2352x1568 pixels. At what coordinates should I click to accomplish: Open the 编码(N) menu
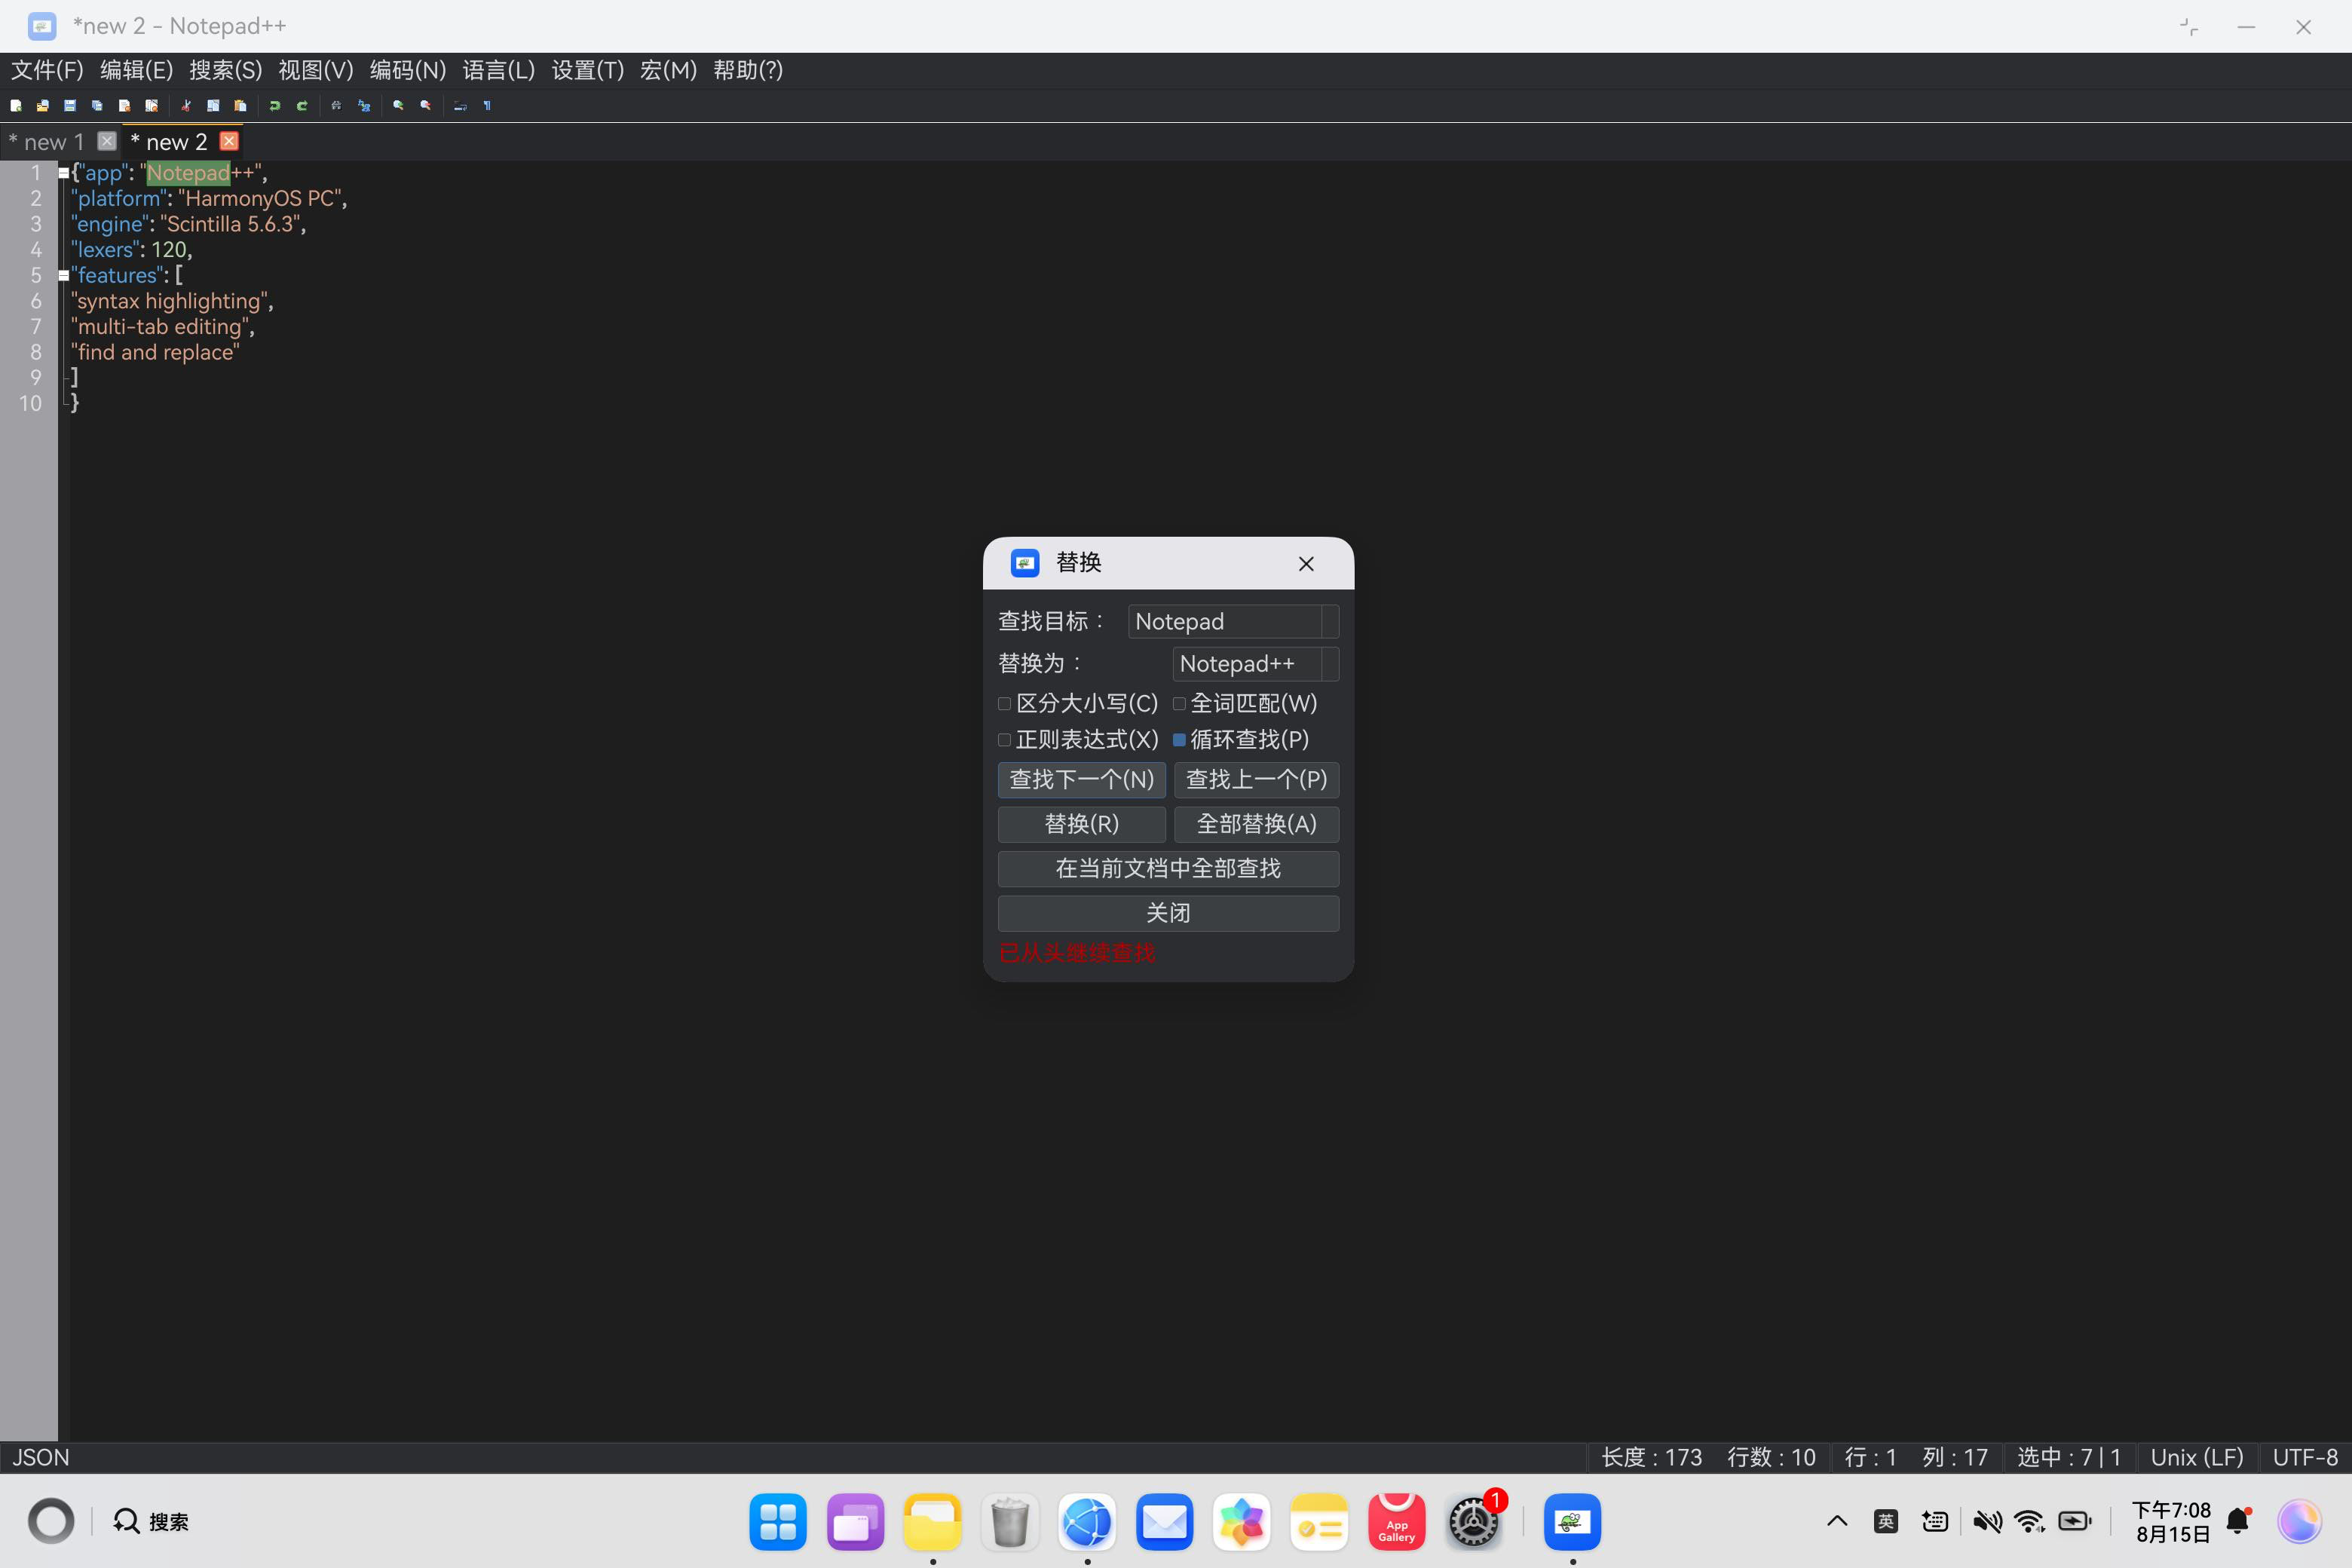tap(408, 70)
